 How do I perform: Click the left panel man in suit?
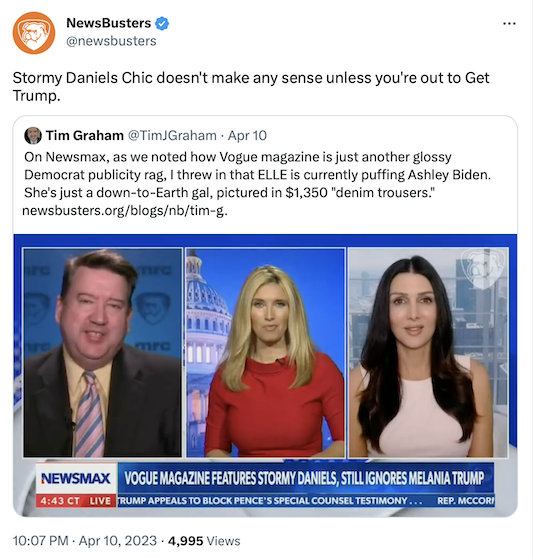click(x=103, y=352)
